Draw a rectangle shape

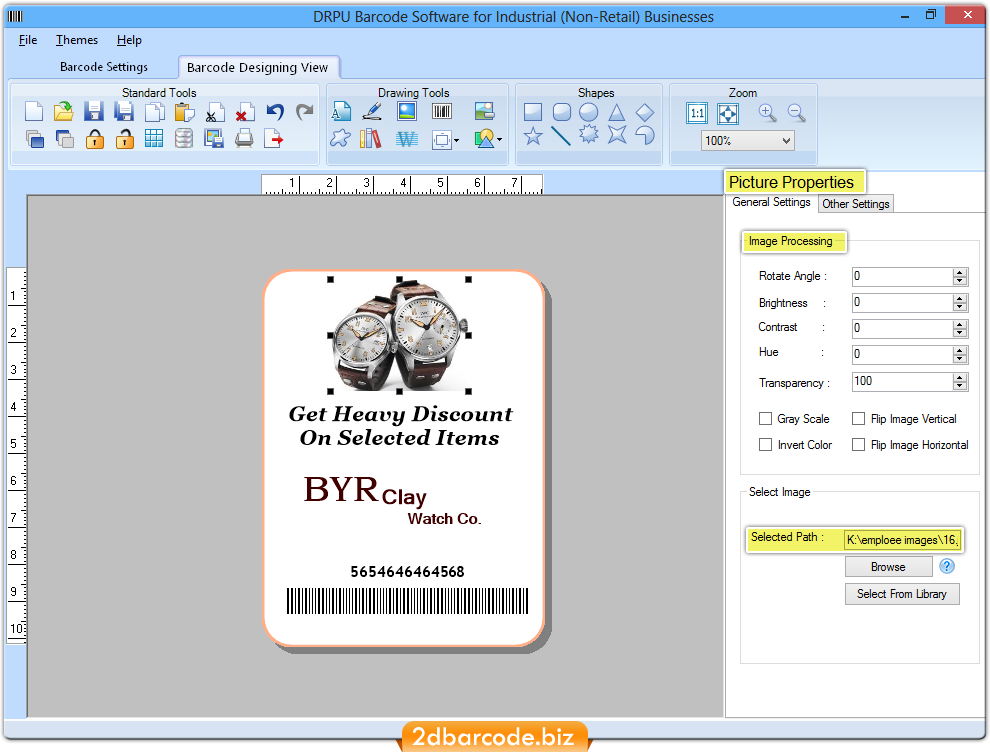click(533, 112)
